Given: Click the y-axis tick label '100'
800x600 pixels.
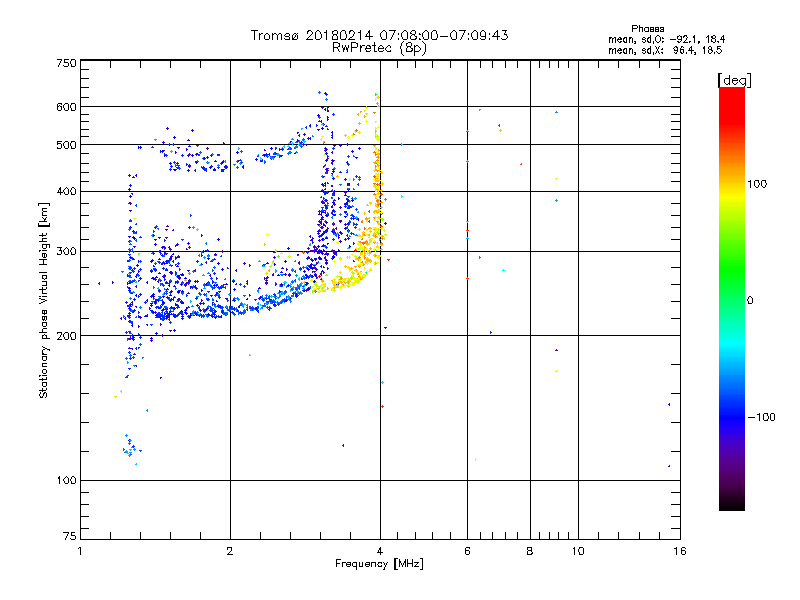Looking at the screenshot, I should click(x=66, y=480).
